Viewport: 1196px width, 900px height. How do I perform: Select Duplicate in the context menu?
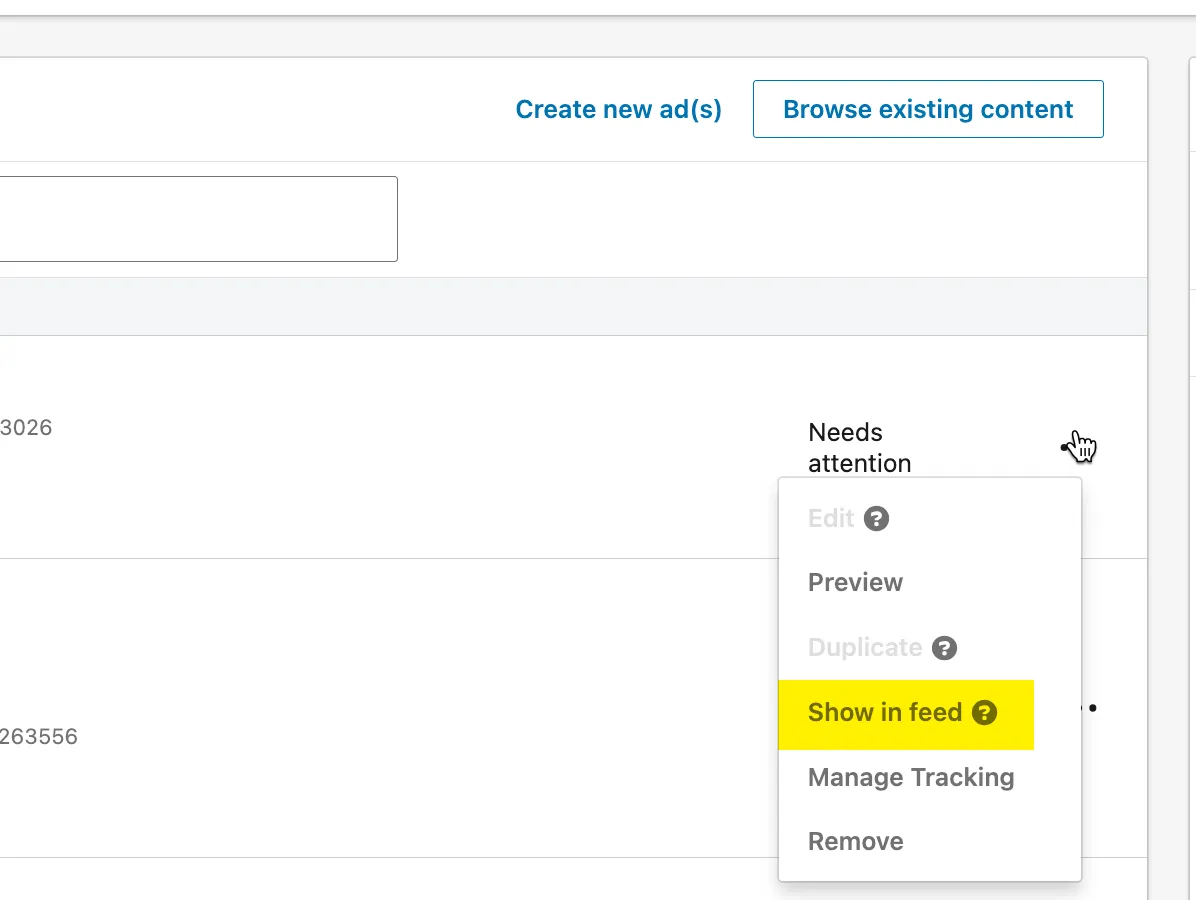pyautogui.click(x=864, y=647)
